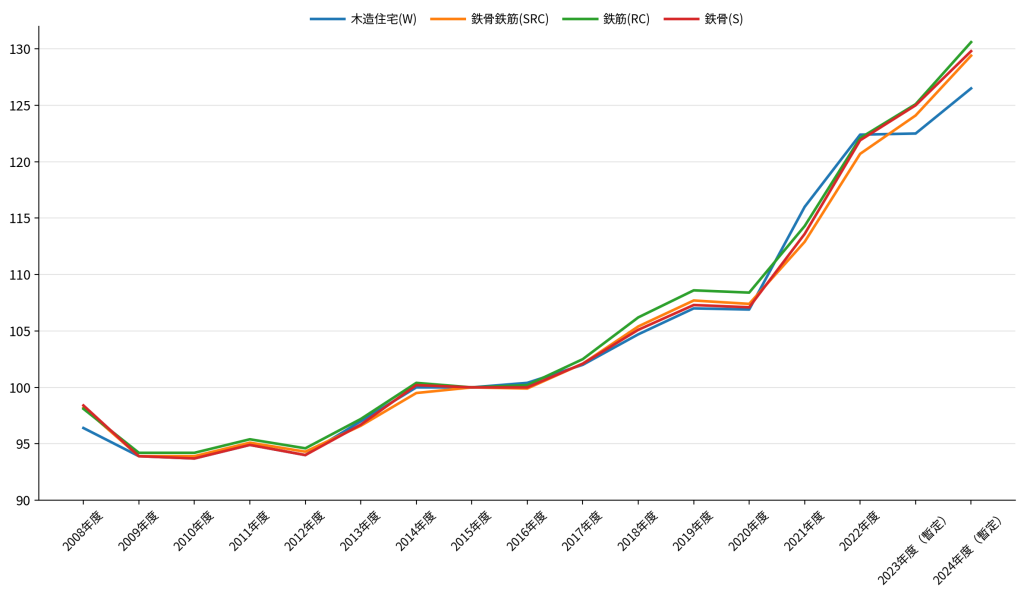Click the red legend line swatch
This screenshot has width=1024, height=596.
[x=681, y=19]
